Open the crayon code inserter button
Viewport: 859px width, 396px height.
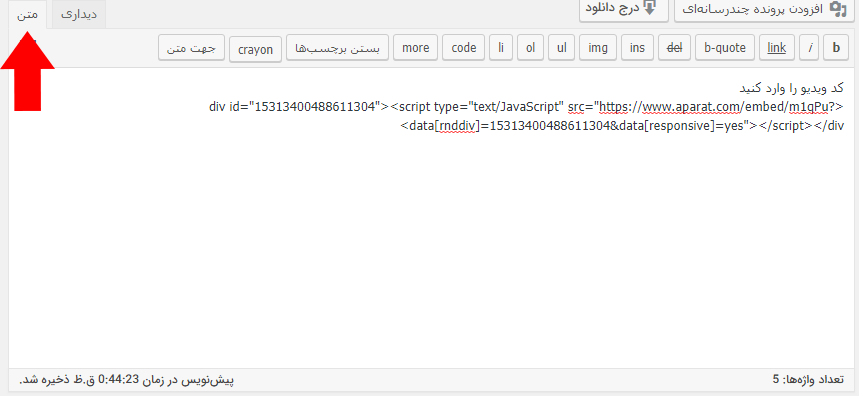click(x=255, y=49)
